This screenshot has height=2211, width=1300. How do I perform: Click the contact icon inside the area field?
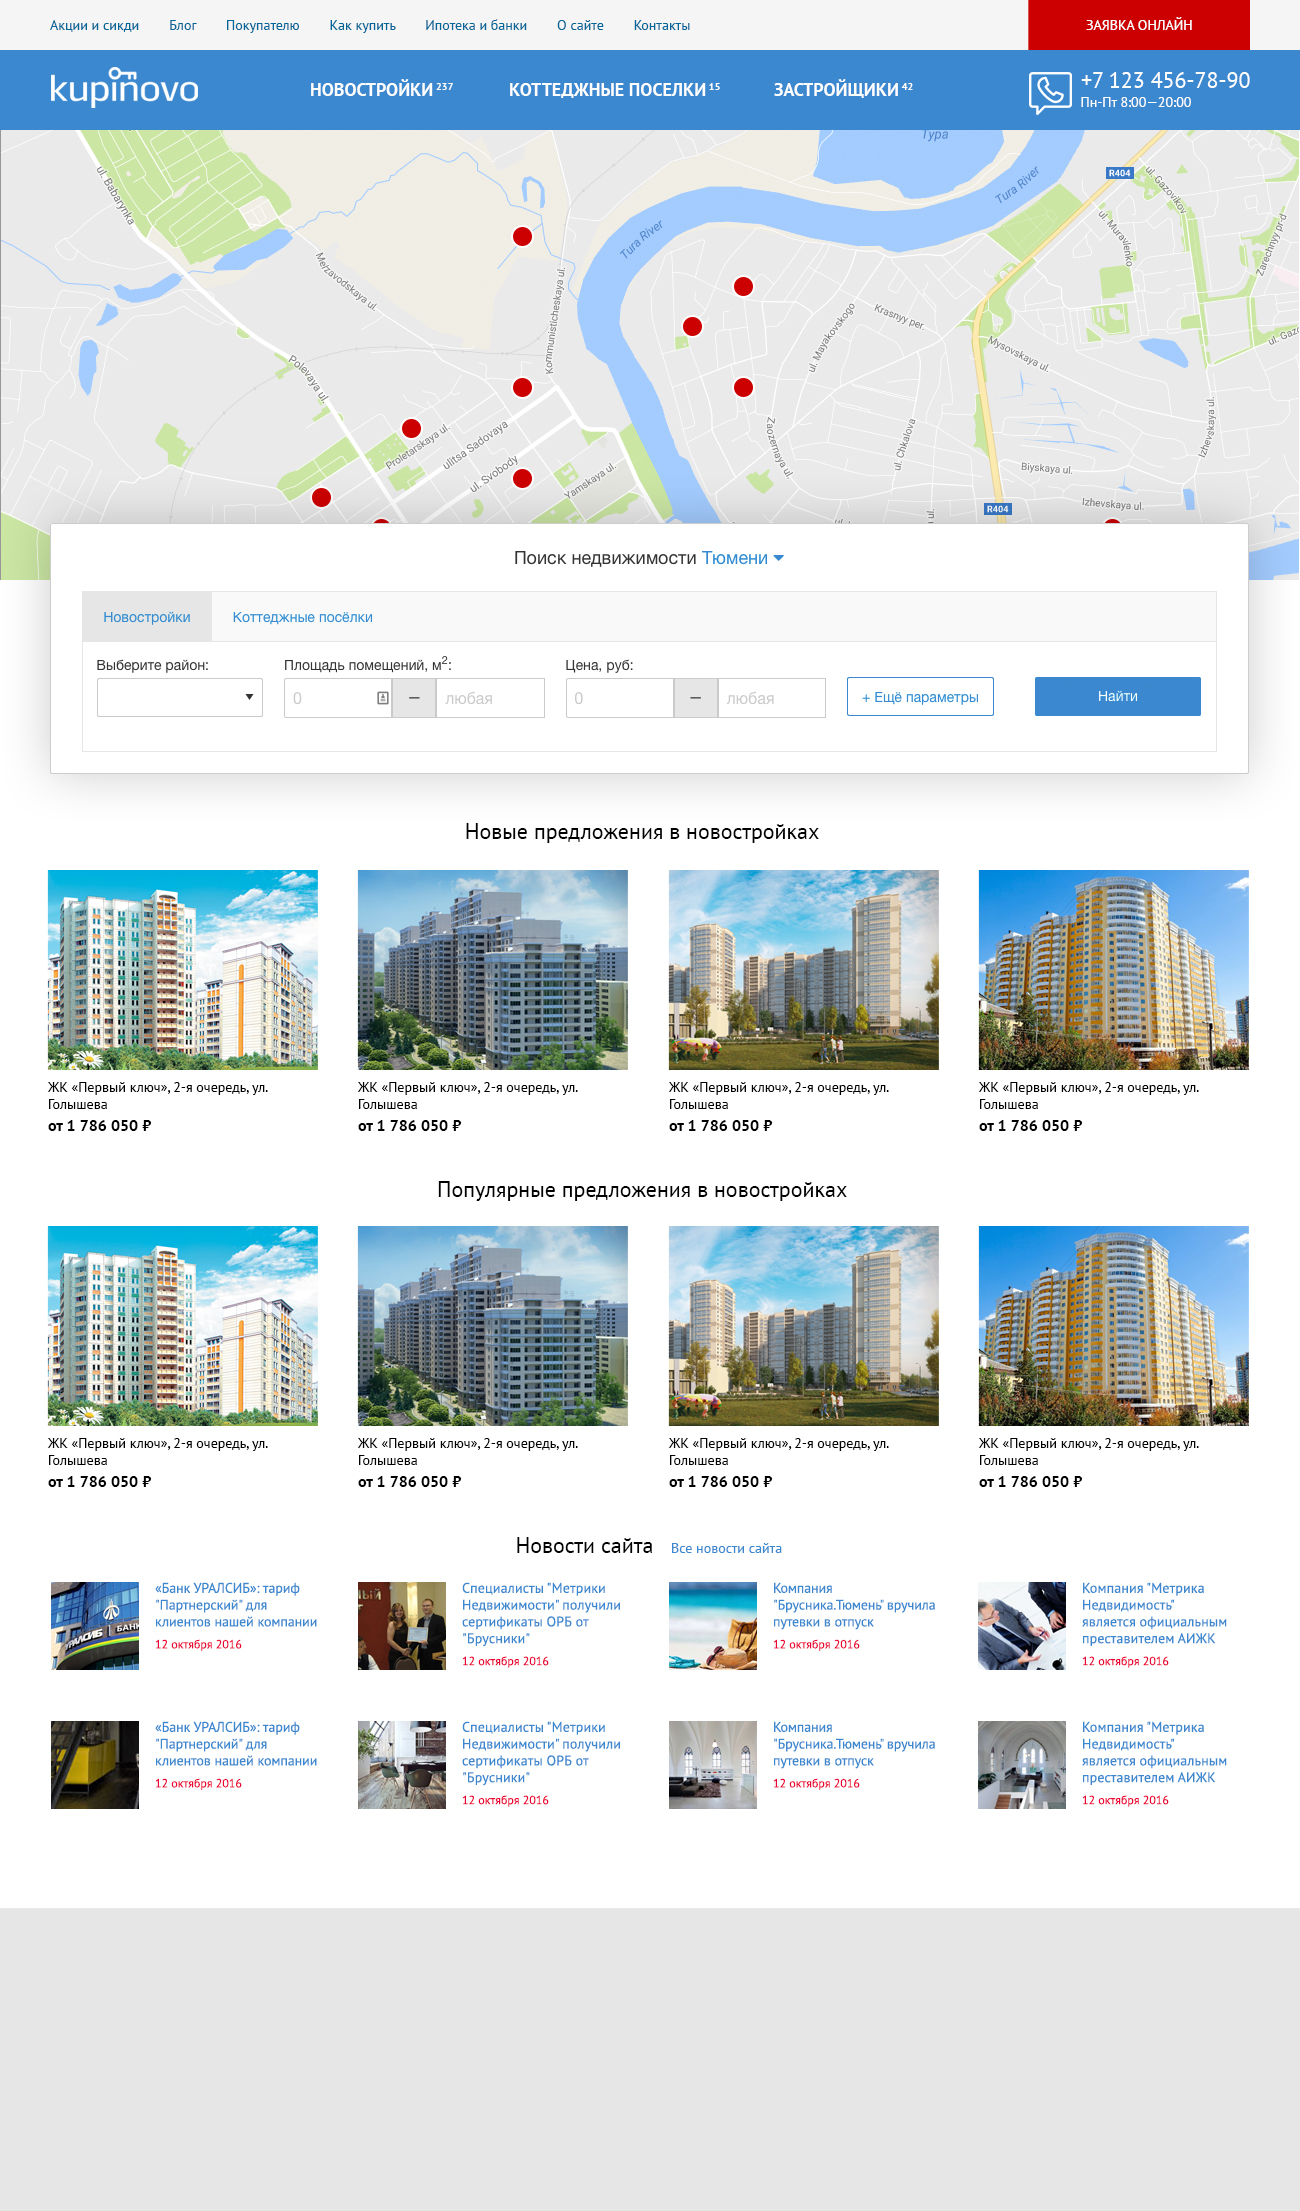coord(382,698)
